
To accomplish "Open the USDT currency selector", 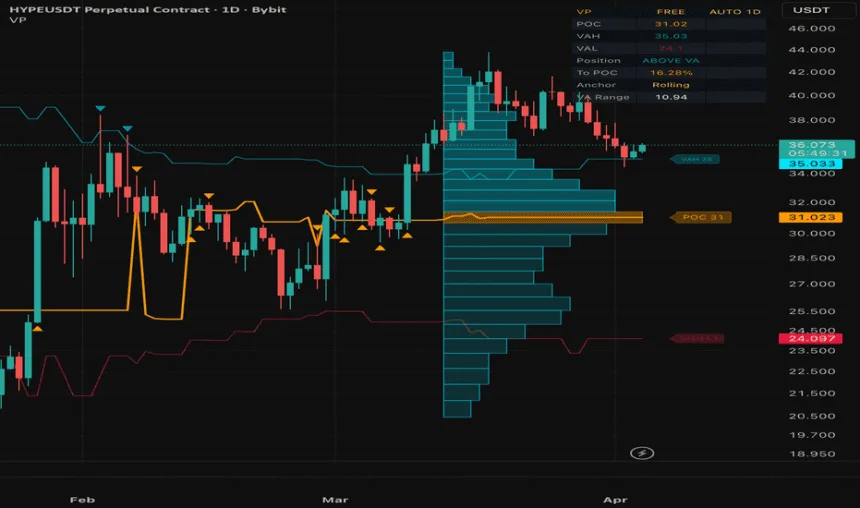I will point(807,10).
